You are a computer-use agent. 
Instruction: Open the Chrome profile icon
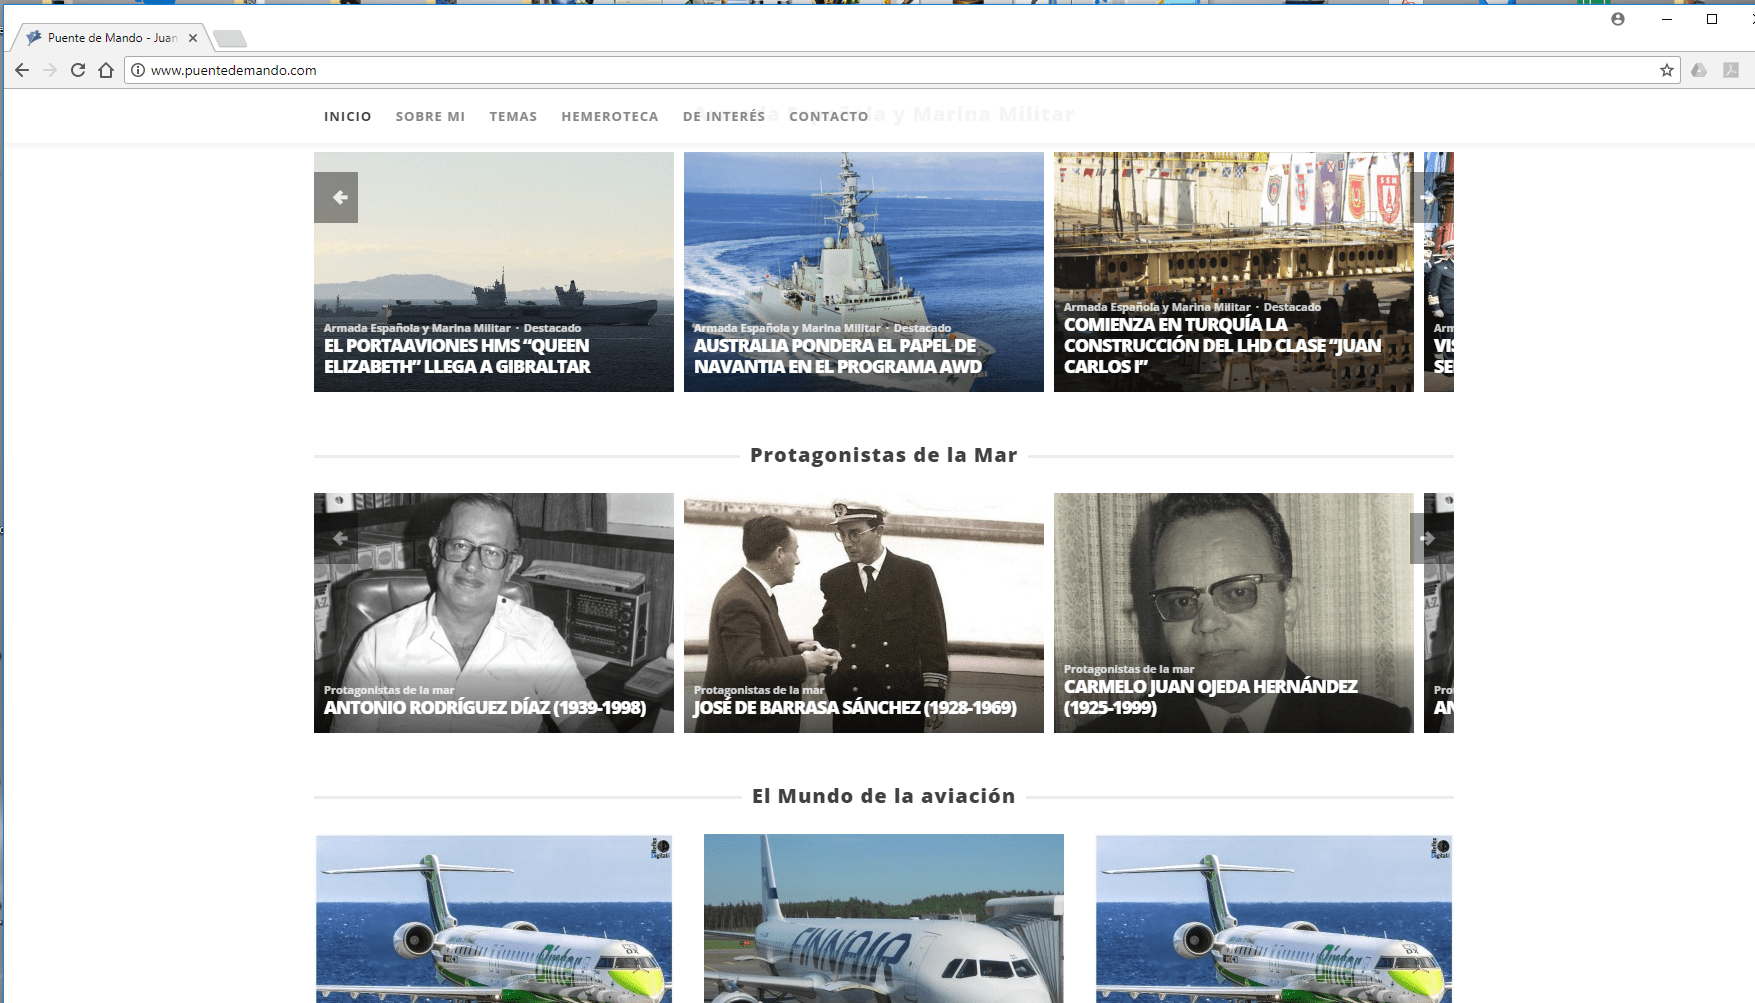pyautogui.click(x=1617, y=19)
